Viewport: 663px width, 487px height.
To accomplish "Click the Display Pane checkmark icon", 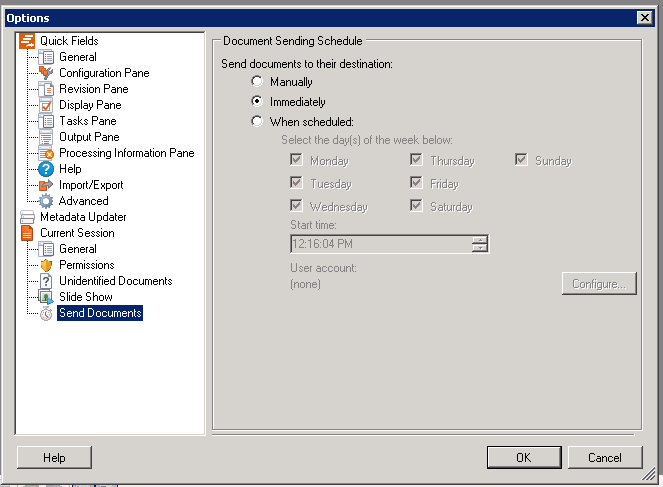I will click(x=46, y=105).
